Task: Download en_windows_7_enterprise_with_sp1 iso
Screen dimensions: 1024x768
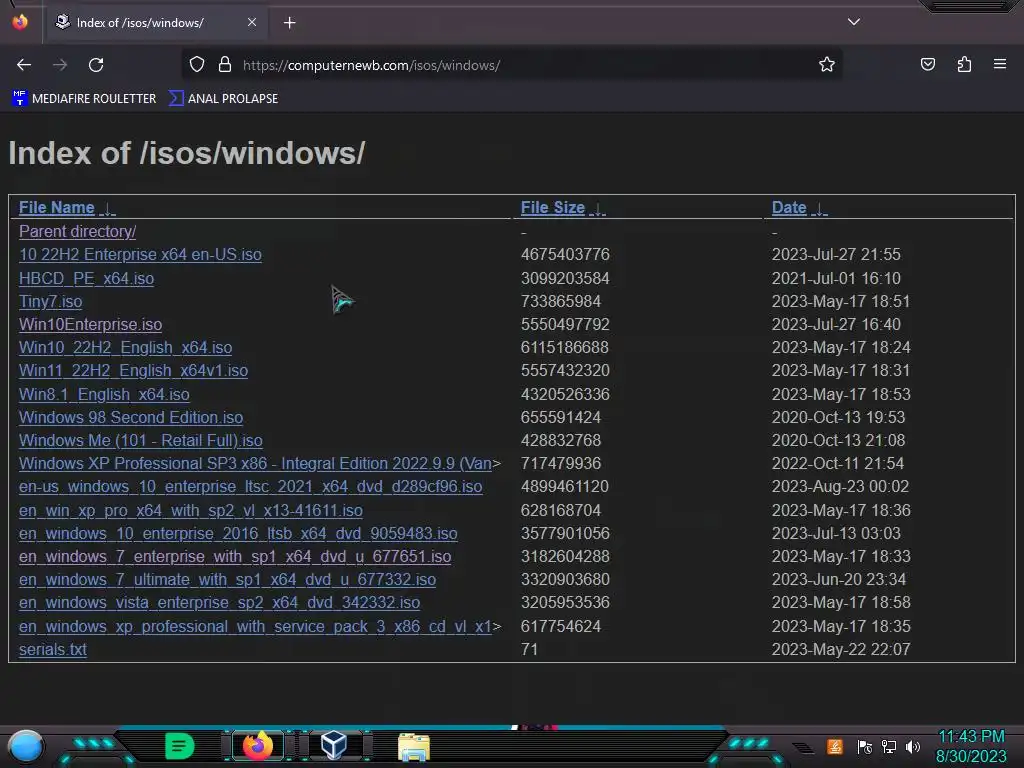Action: pyautogui.click(x=235, y=556)
